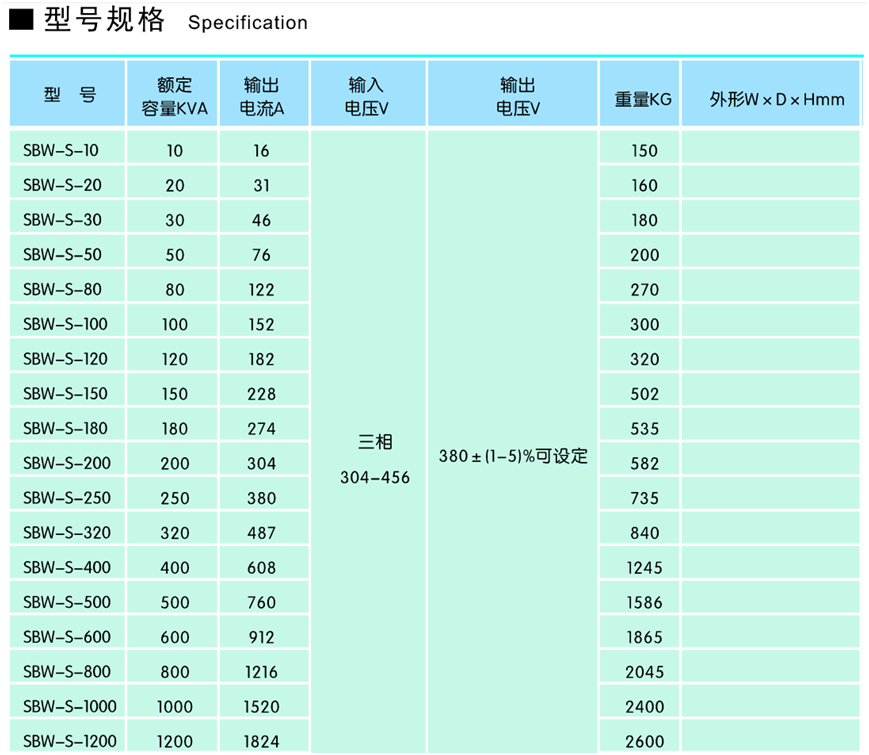The width and height of the screenshot is (869, 755).
Task: Select the SBW-S-500 model cell
Action: [x=66, y=601]
